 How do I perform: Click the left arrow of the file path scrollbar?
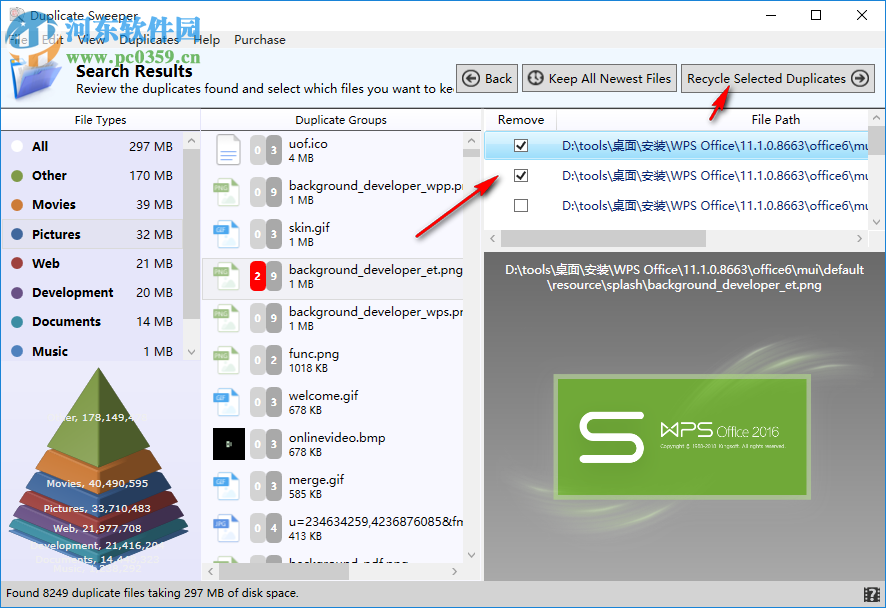tap(492, 239)
